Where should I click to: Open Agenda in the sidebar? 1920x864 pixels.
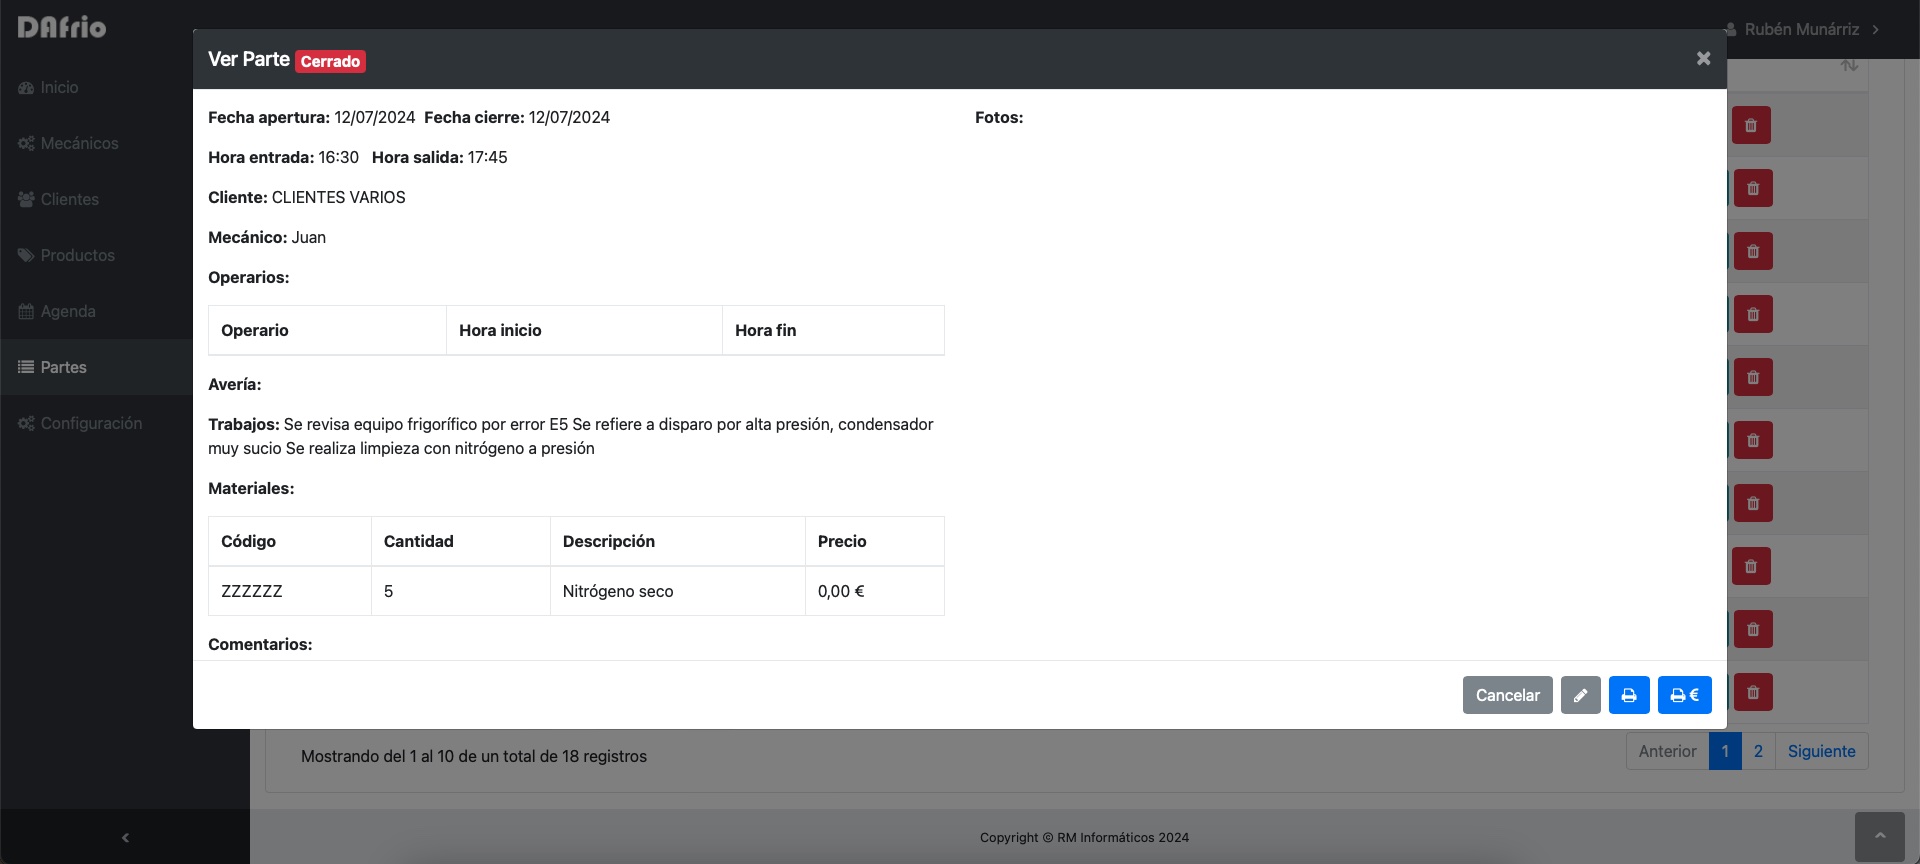tap(96, 311)
